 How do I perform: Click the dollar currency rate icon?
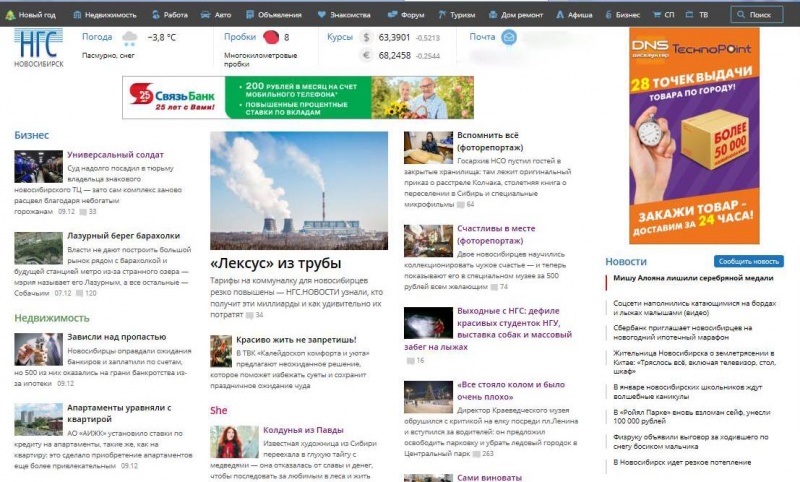366,37
